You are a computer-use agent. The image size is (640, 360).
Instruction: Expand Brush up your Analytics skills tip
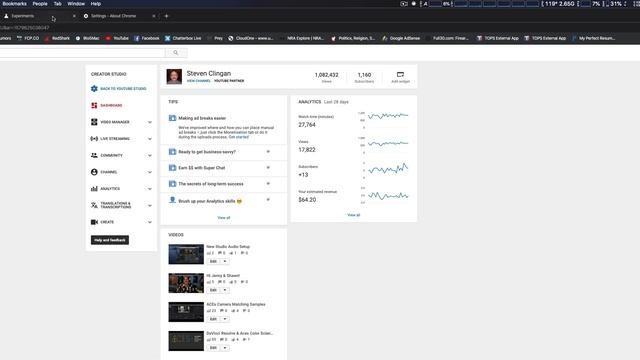click(268, 200)
